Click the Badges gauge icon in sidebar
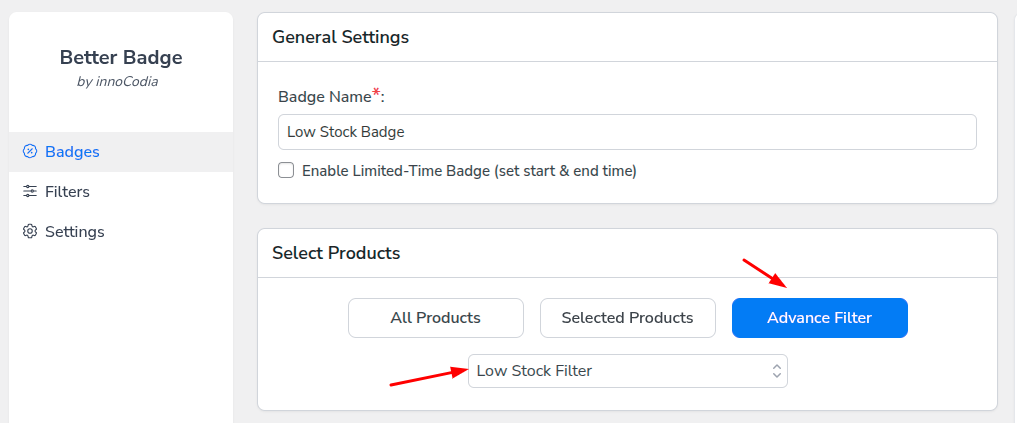Viewport: 1017px width, 423px height. [x=30, y=152]
